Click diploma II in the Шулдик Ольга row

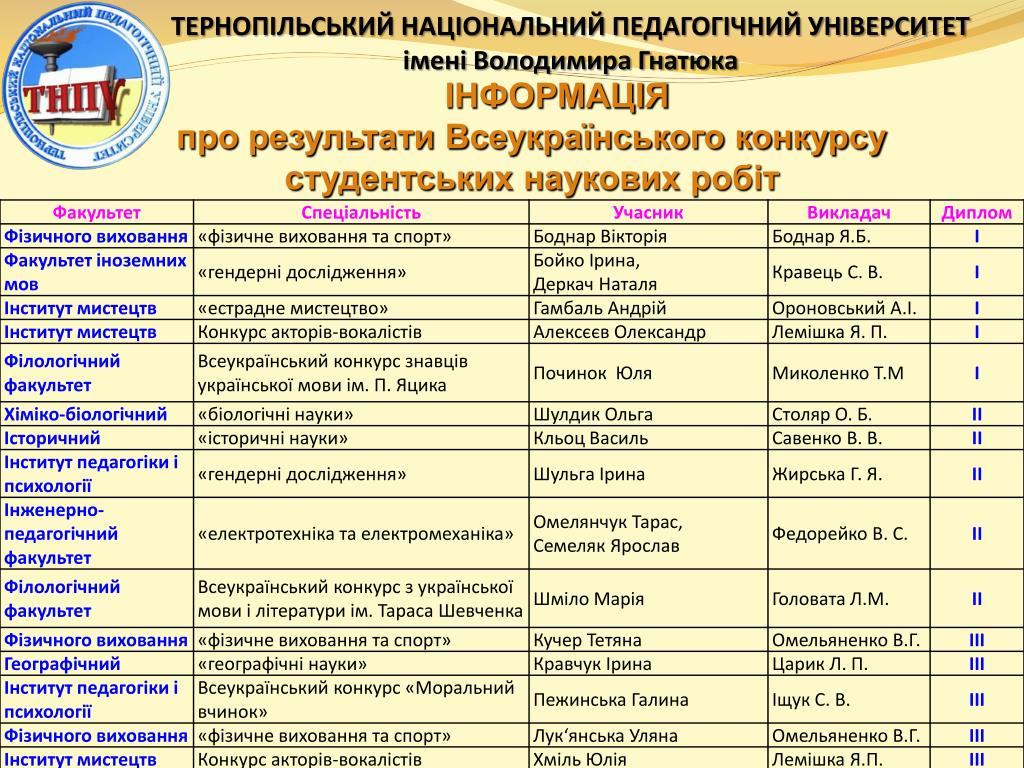click(976, 414)
